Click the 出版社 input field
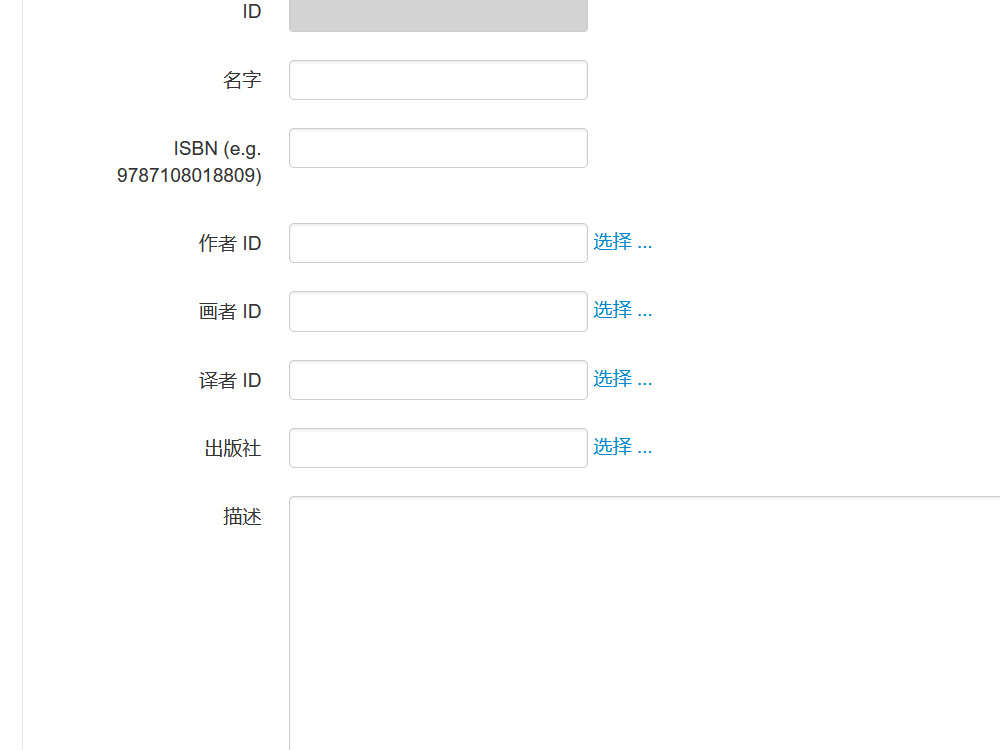The width and height of the screenshot is (1000, 750). (437, 447)
